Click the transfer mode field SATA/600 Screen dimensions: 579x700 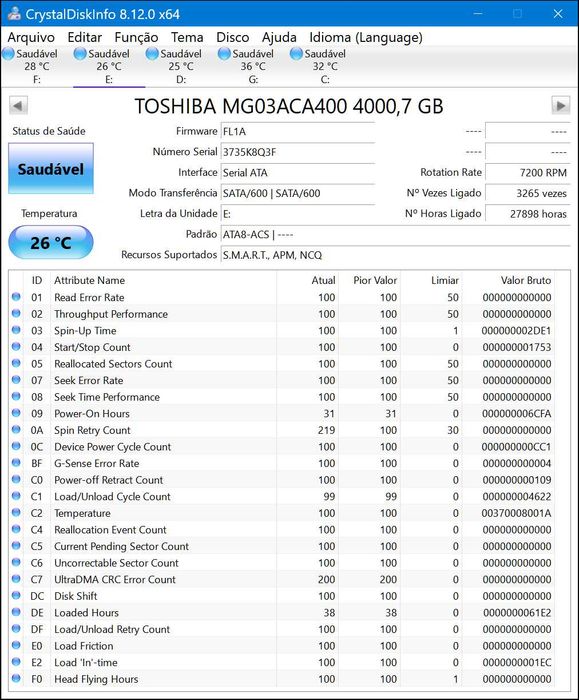click(298, 193)
